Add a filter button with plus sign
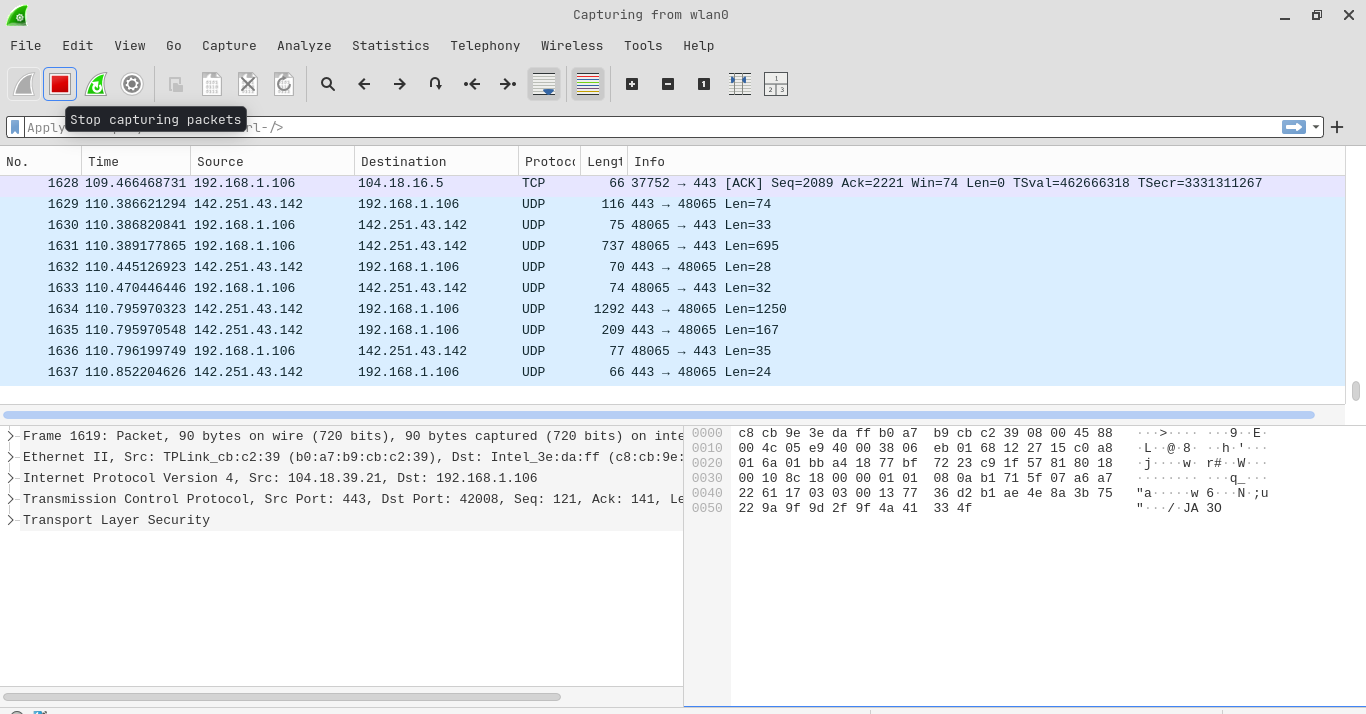This screenshot has height=714, width=1366. pos(1337,127)
